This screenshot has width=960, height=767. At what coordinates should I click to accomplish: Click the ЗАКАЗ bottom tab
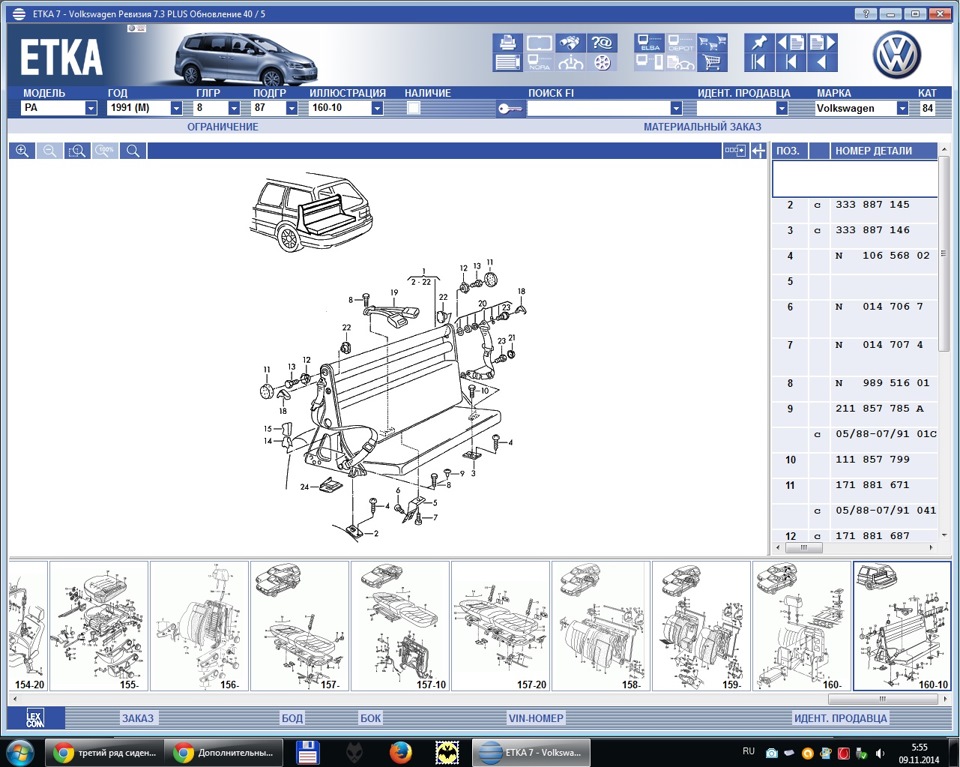138,718
